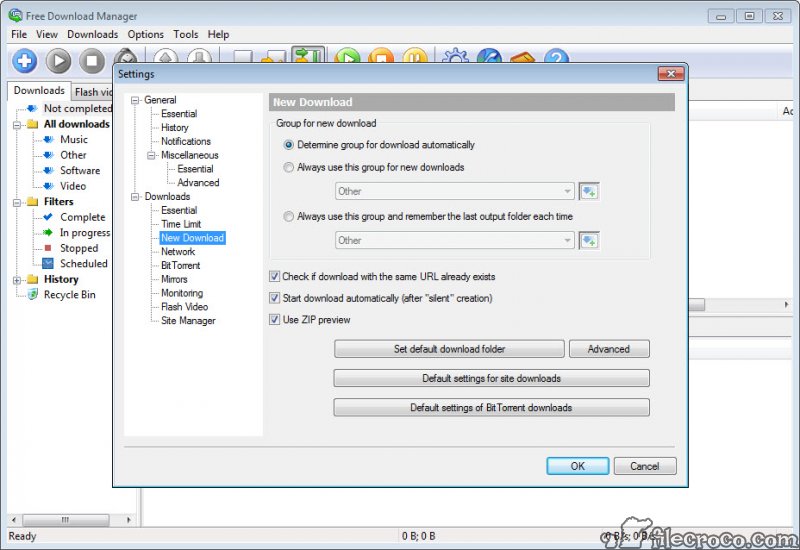Click the yellow Pause All downloads icon

[415, 56]
